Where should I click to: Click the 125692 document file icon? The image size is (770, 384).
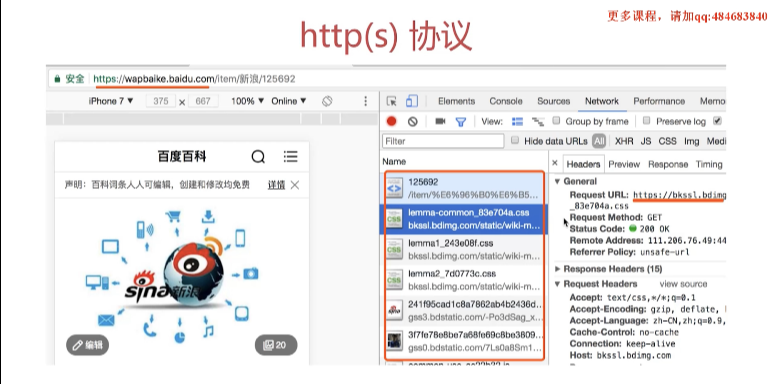(x=394, y=188)
